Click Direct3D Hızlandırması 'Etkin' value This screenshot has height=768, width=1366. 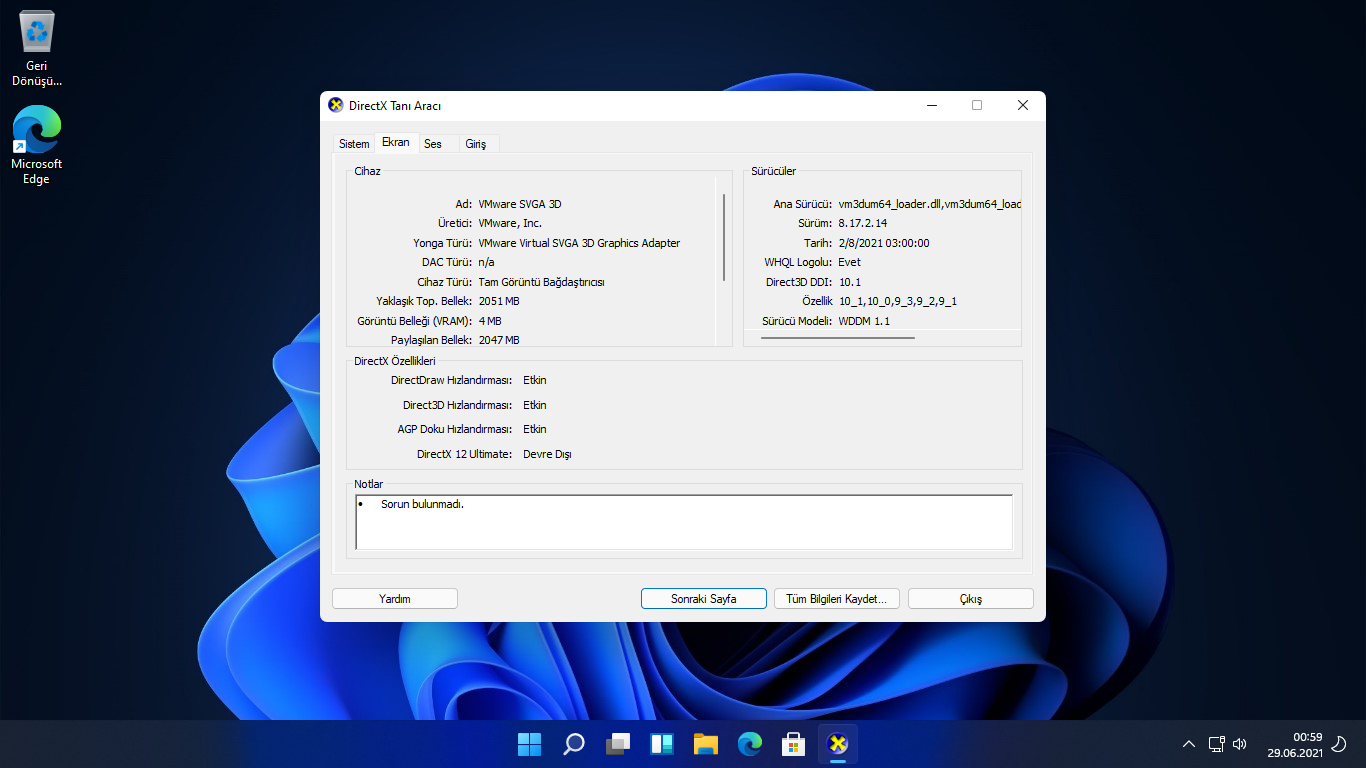535,405
